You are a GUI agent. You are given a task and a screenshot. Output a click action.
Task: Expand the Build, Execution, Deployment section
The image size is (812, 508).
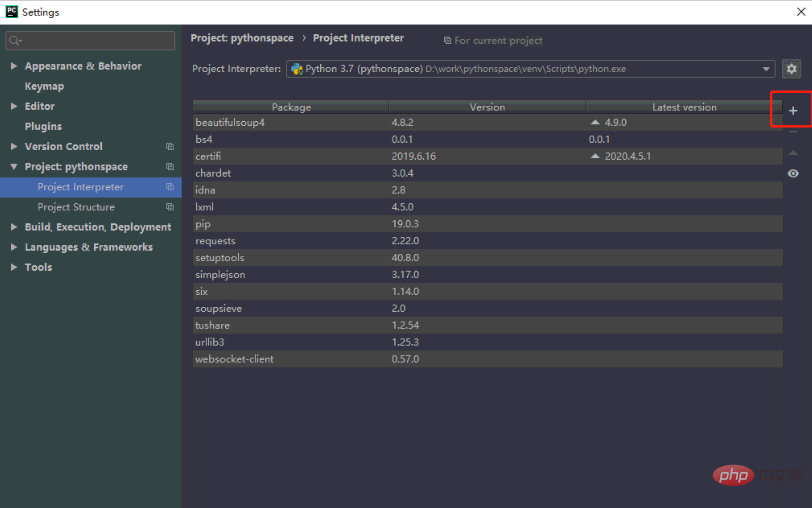tap(14, 227)
